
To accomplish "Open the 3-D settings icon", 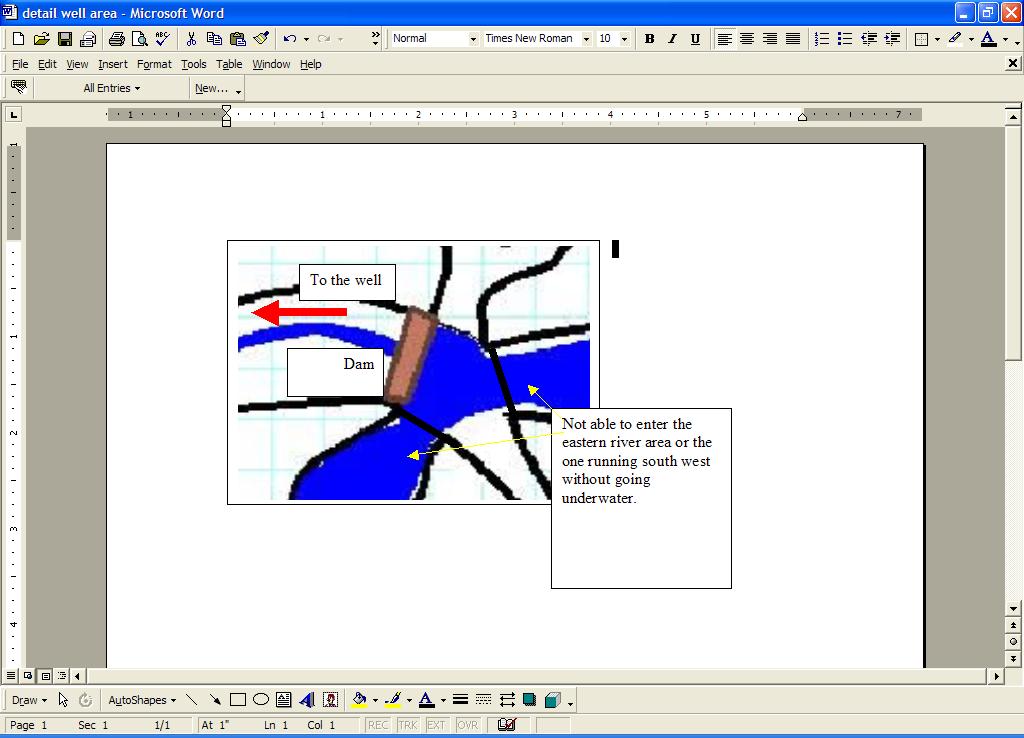I will pos(552,700).
